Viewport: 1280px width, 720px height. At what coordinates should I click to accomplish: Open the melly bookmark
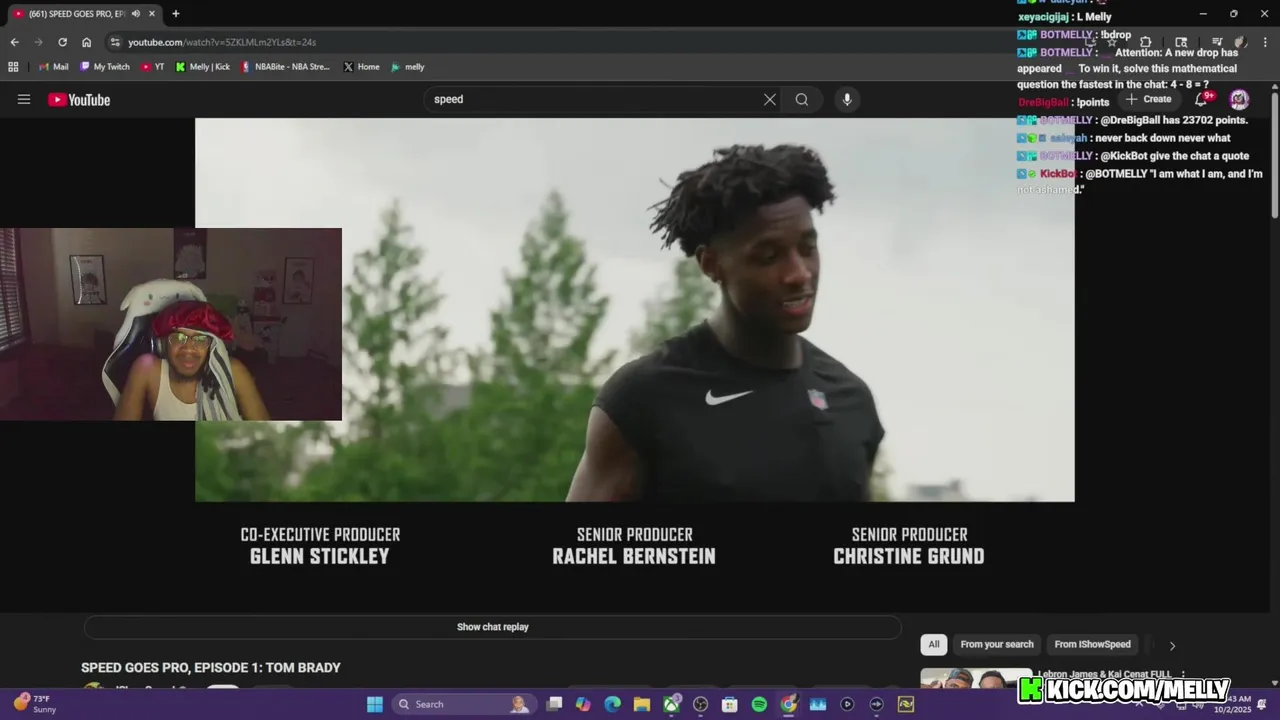(x=407, y=67)
